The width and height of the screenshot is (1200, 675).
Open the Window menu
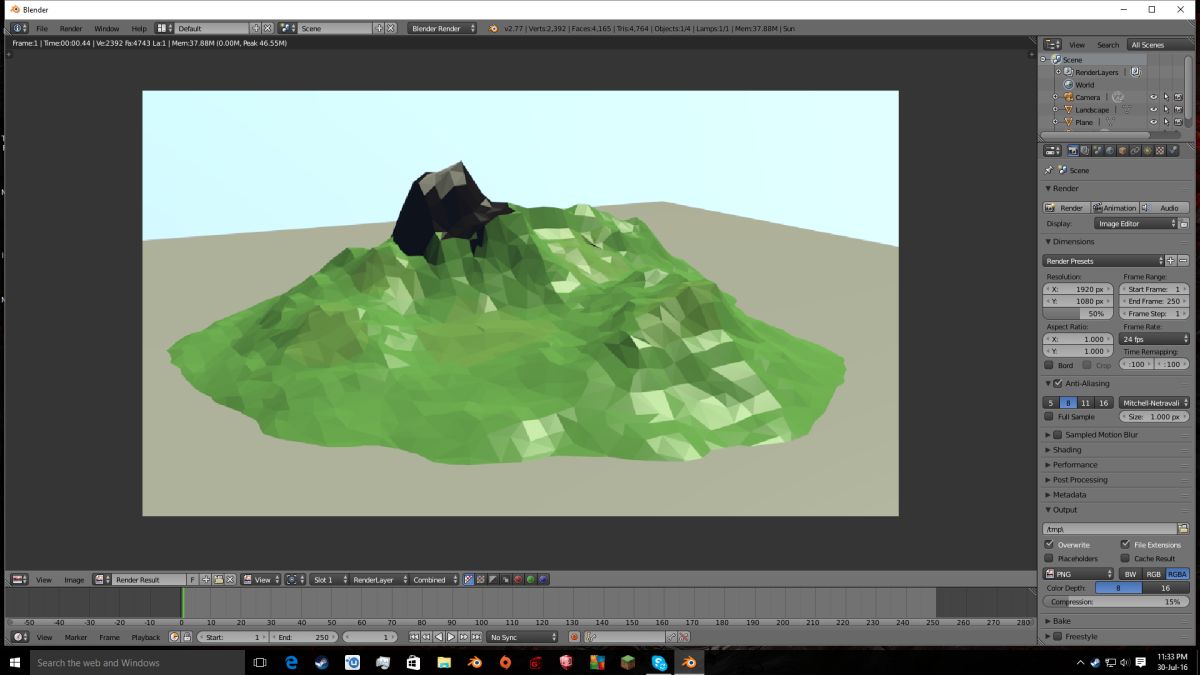tap(106, 28)
